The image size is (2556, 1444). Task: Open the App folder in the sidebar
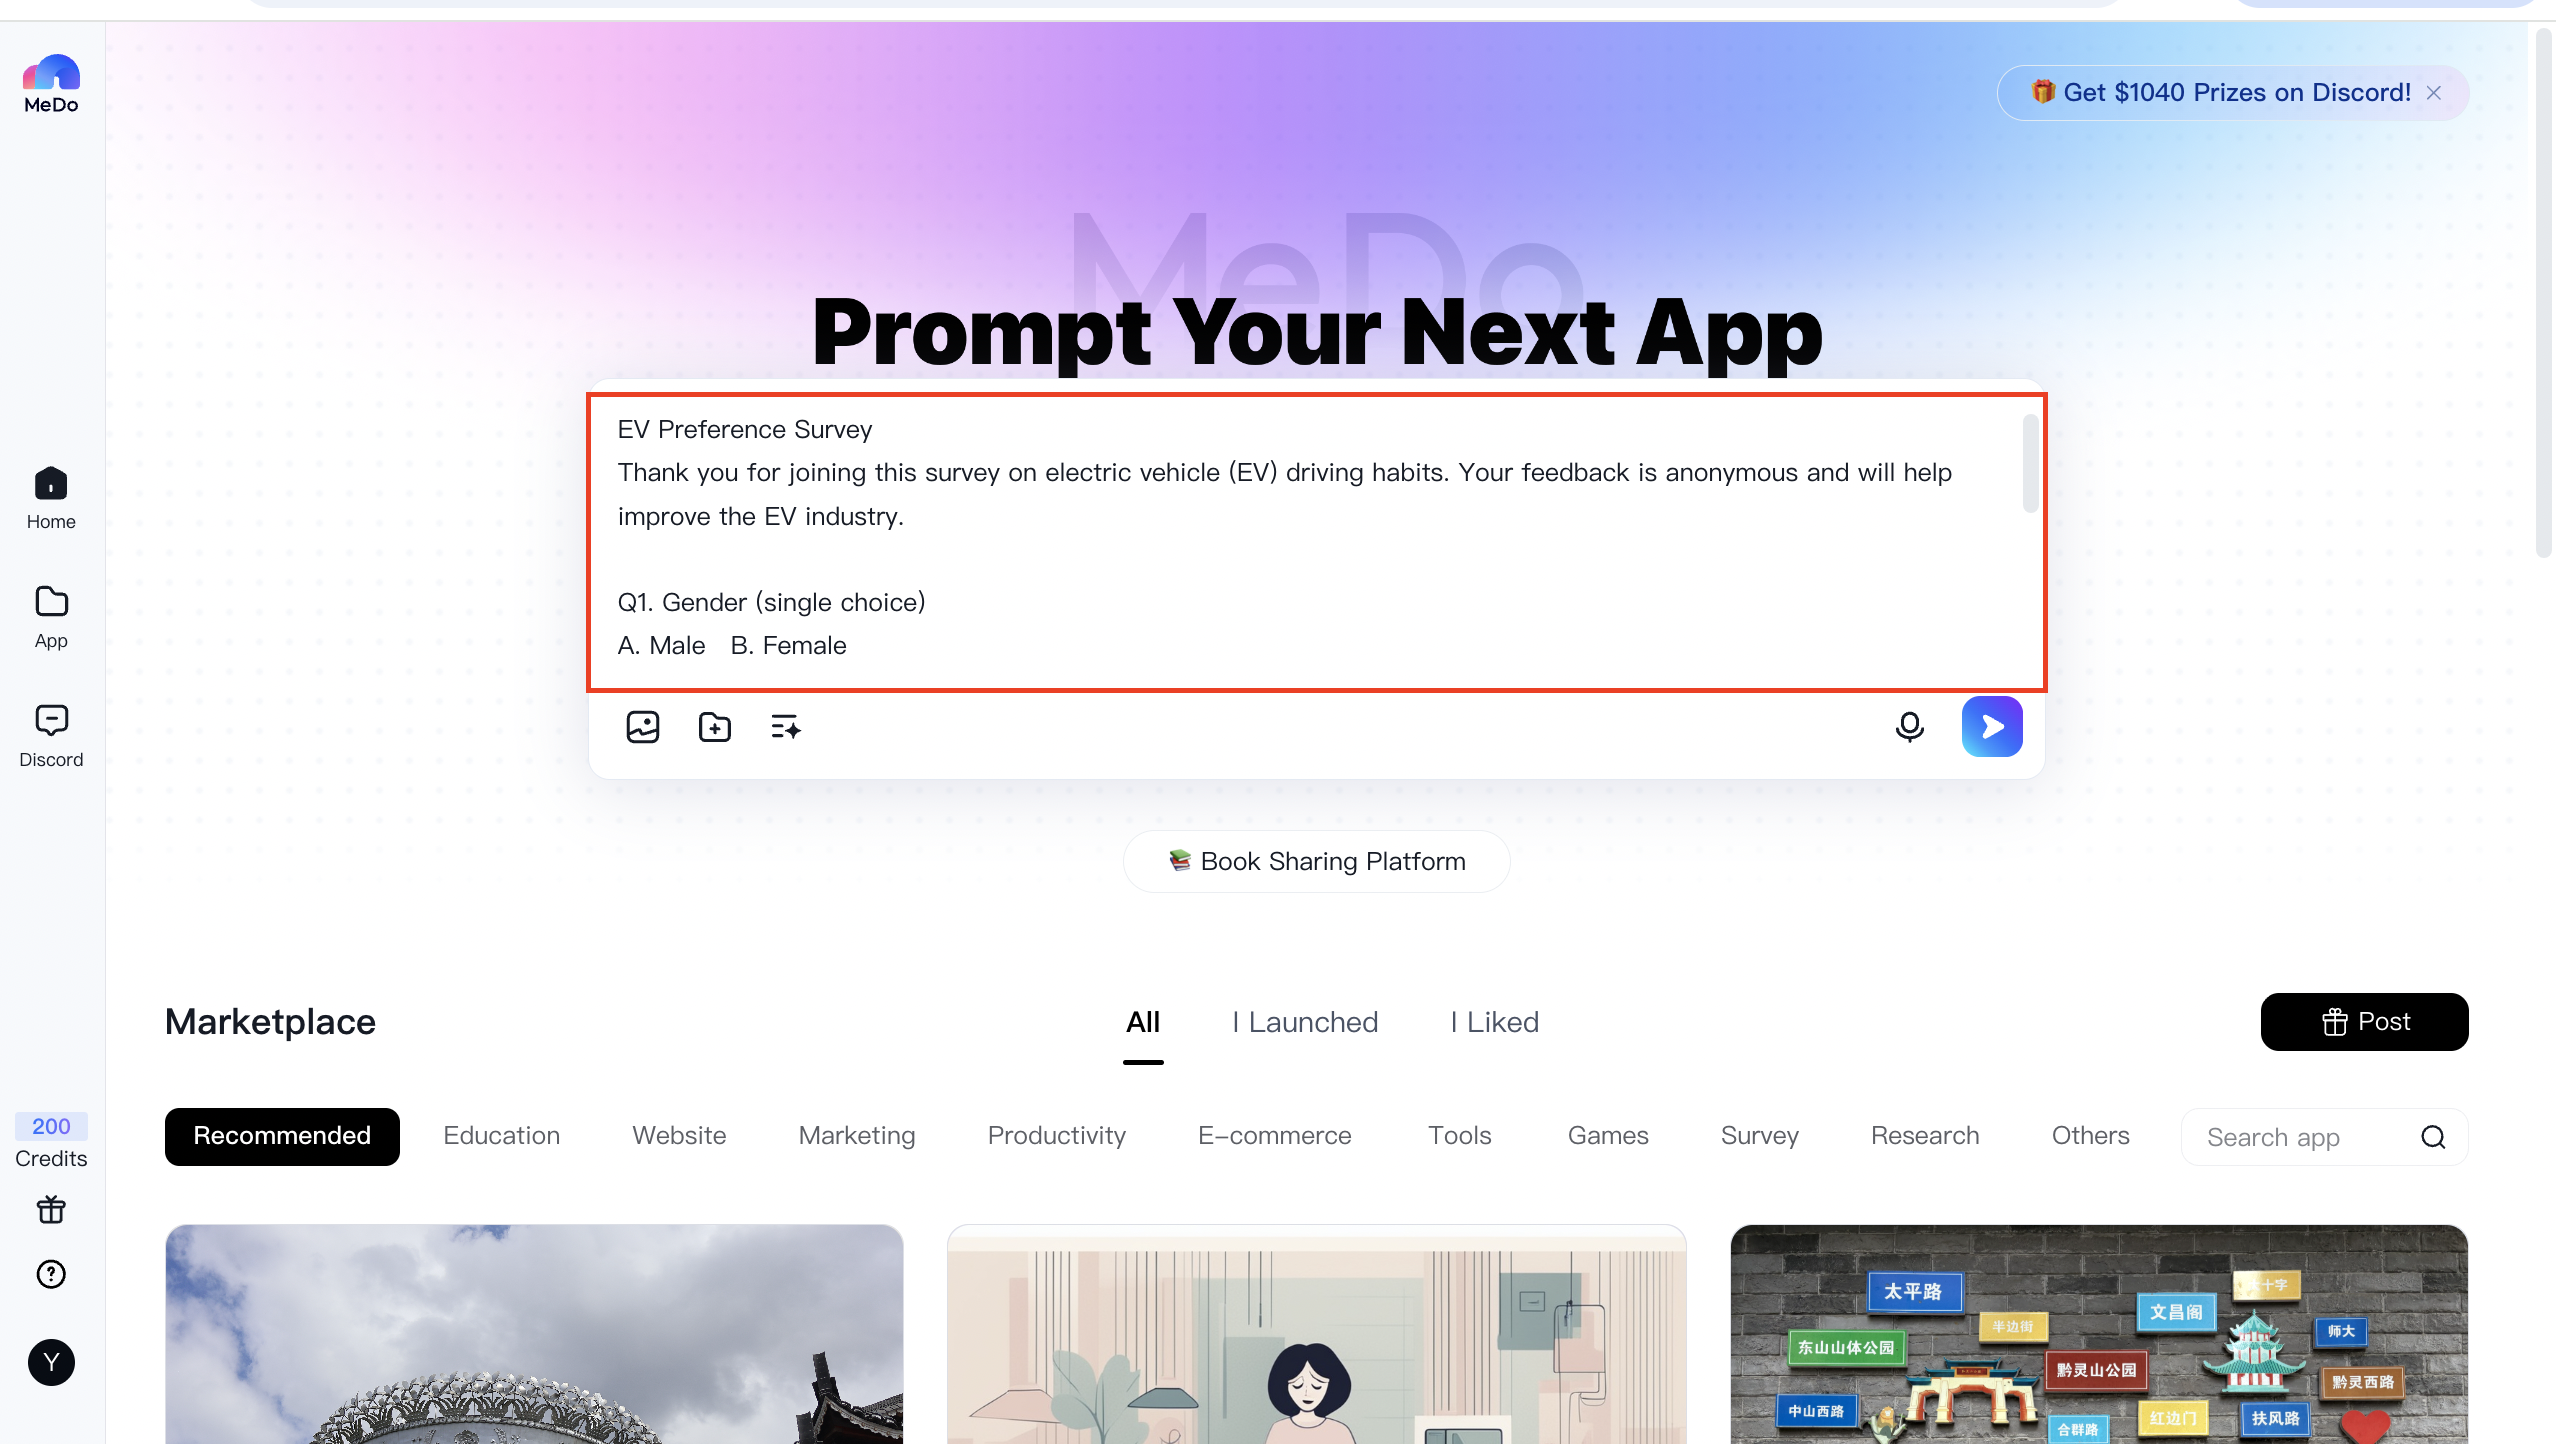(x=51, y=617)
